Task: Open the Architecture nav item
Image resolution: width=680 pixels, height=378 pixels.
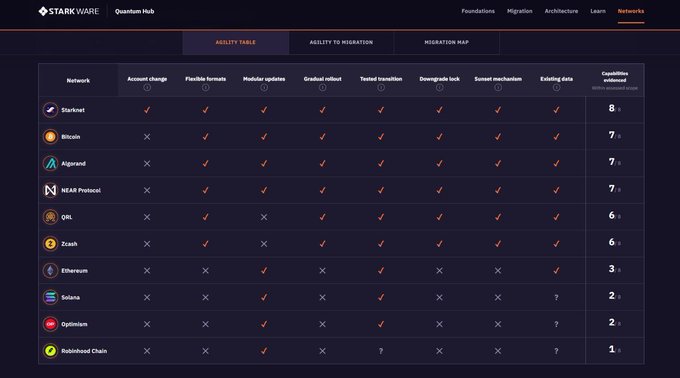Action: tap(561, 11)
